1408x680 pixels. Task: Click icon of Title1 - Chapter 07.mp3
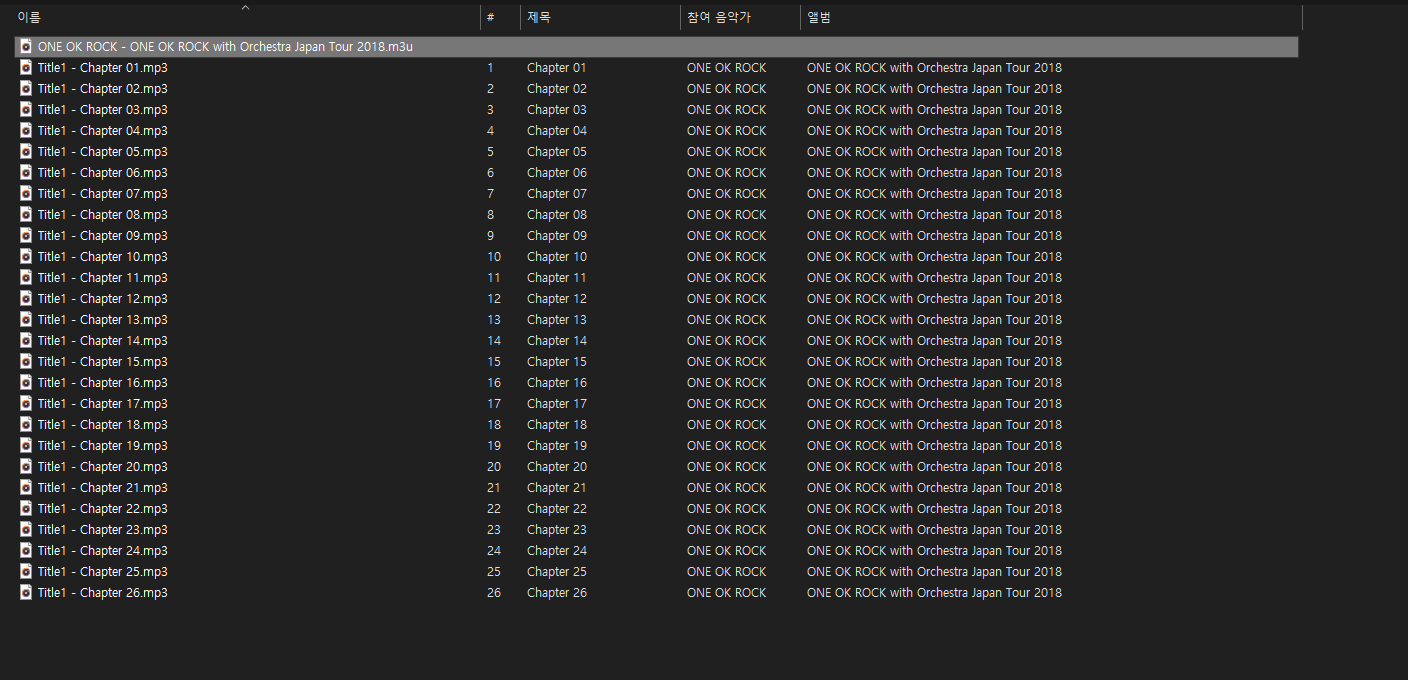[x=26, y=194]
